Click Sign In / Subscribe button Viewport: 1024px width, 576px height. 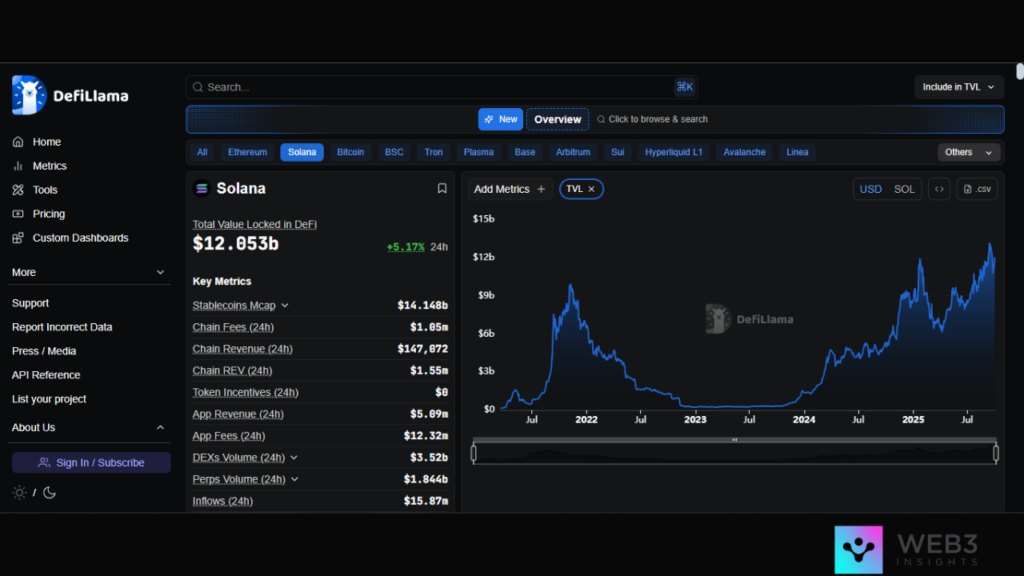tap(91, 463)
